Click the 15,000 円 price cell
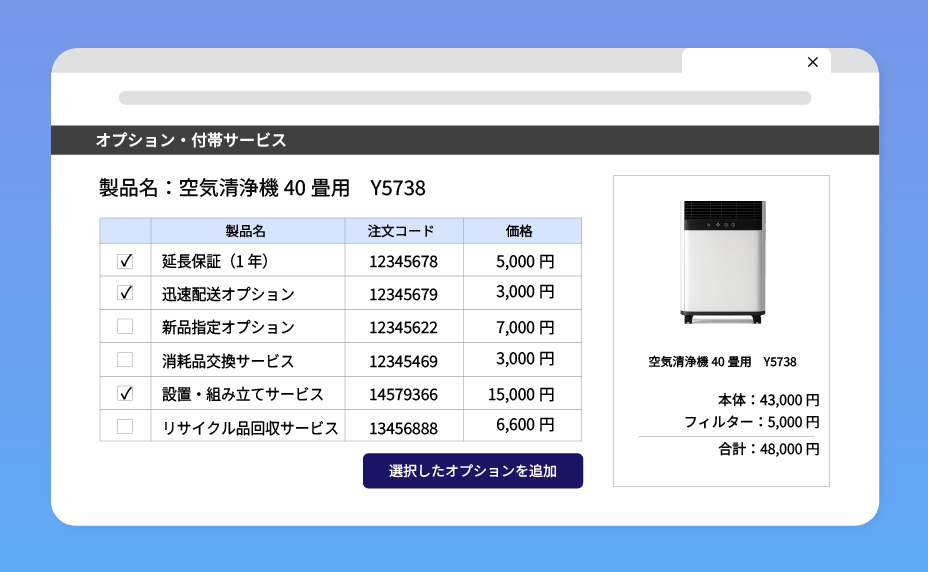This screenshot has height=572, width=928. 521,394
